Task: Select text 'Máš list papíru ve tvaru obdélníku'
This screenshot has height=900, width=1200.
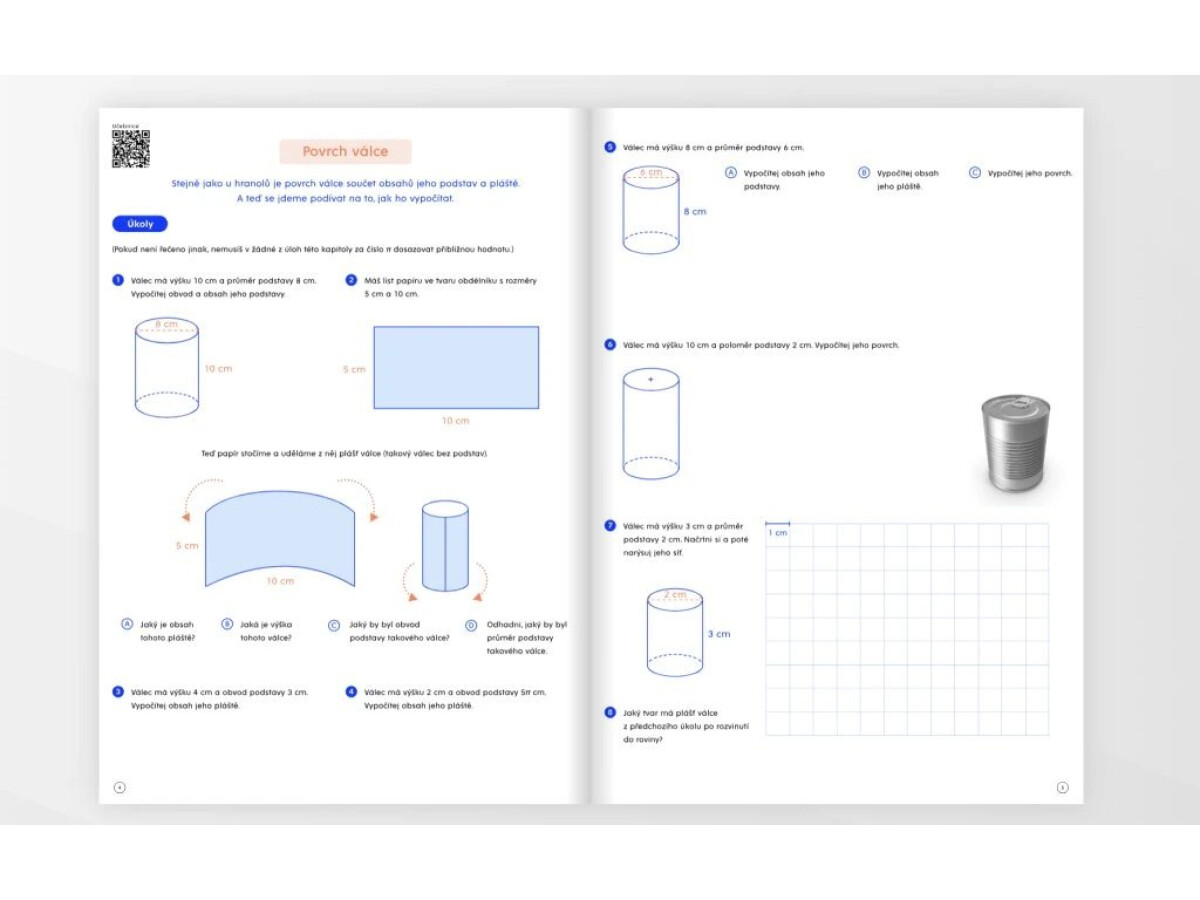Action: coord(450,281)
